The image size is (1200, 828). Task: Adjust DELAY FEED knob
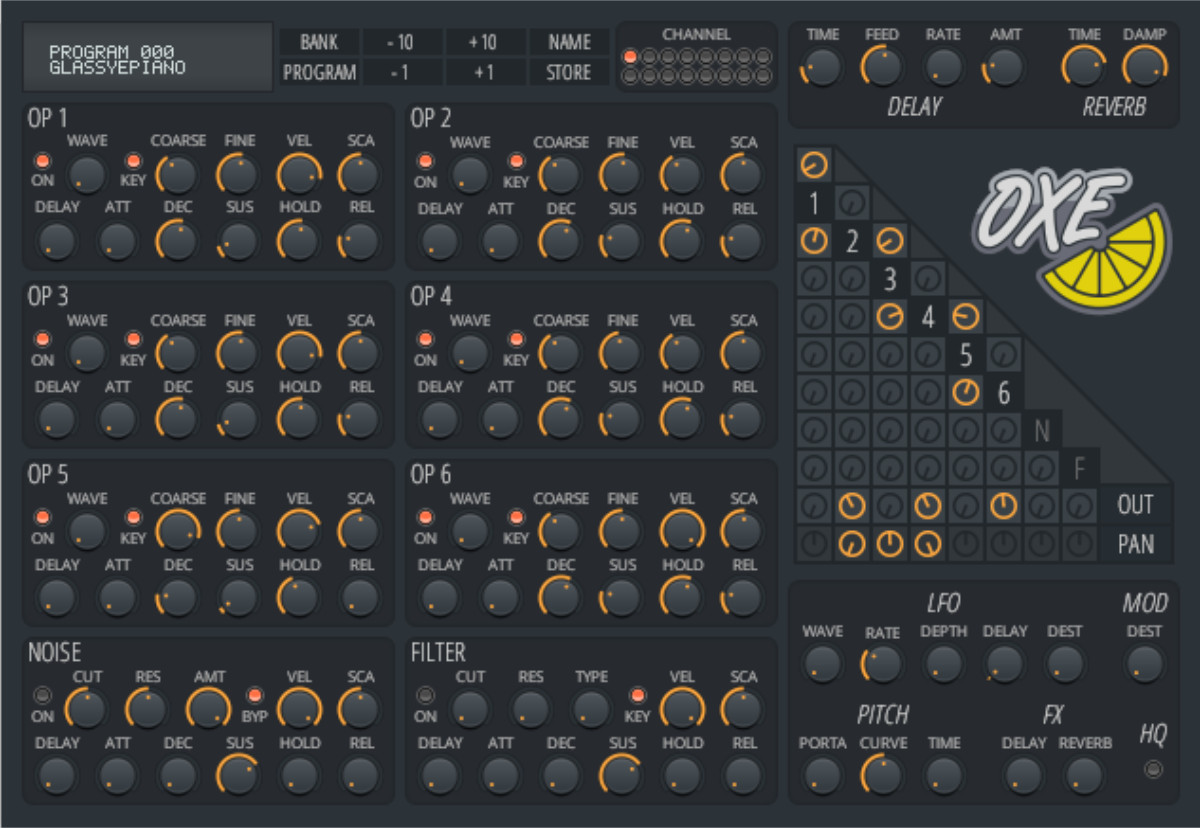pos(882,68)
